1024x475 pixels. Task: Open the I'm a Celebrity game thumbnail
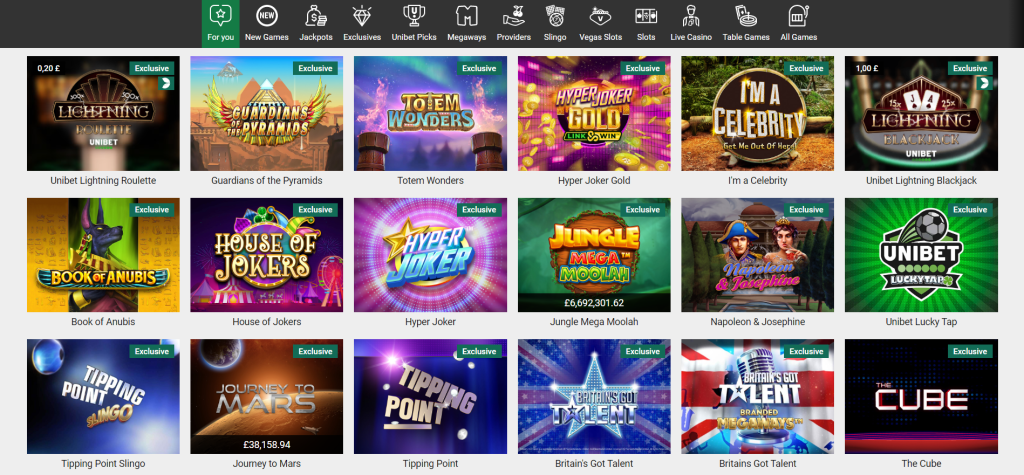(x=758, y=114)
